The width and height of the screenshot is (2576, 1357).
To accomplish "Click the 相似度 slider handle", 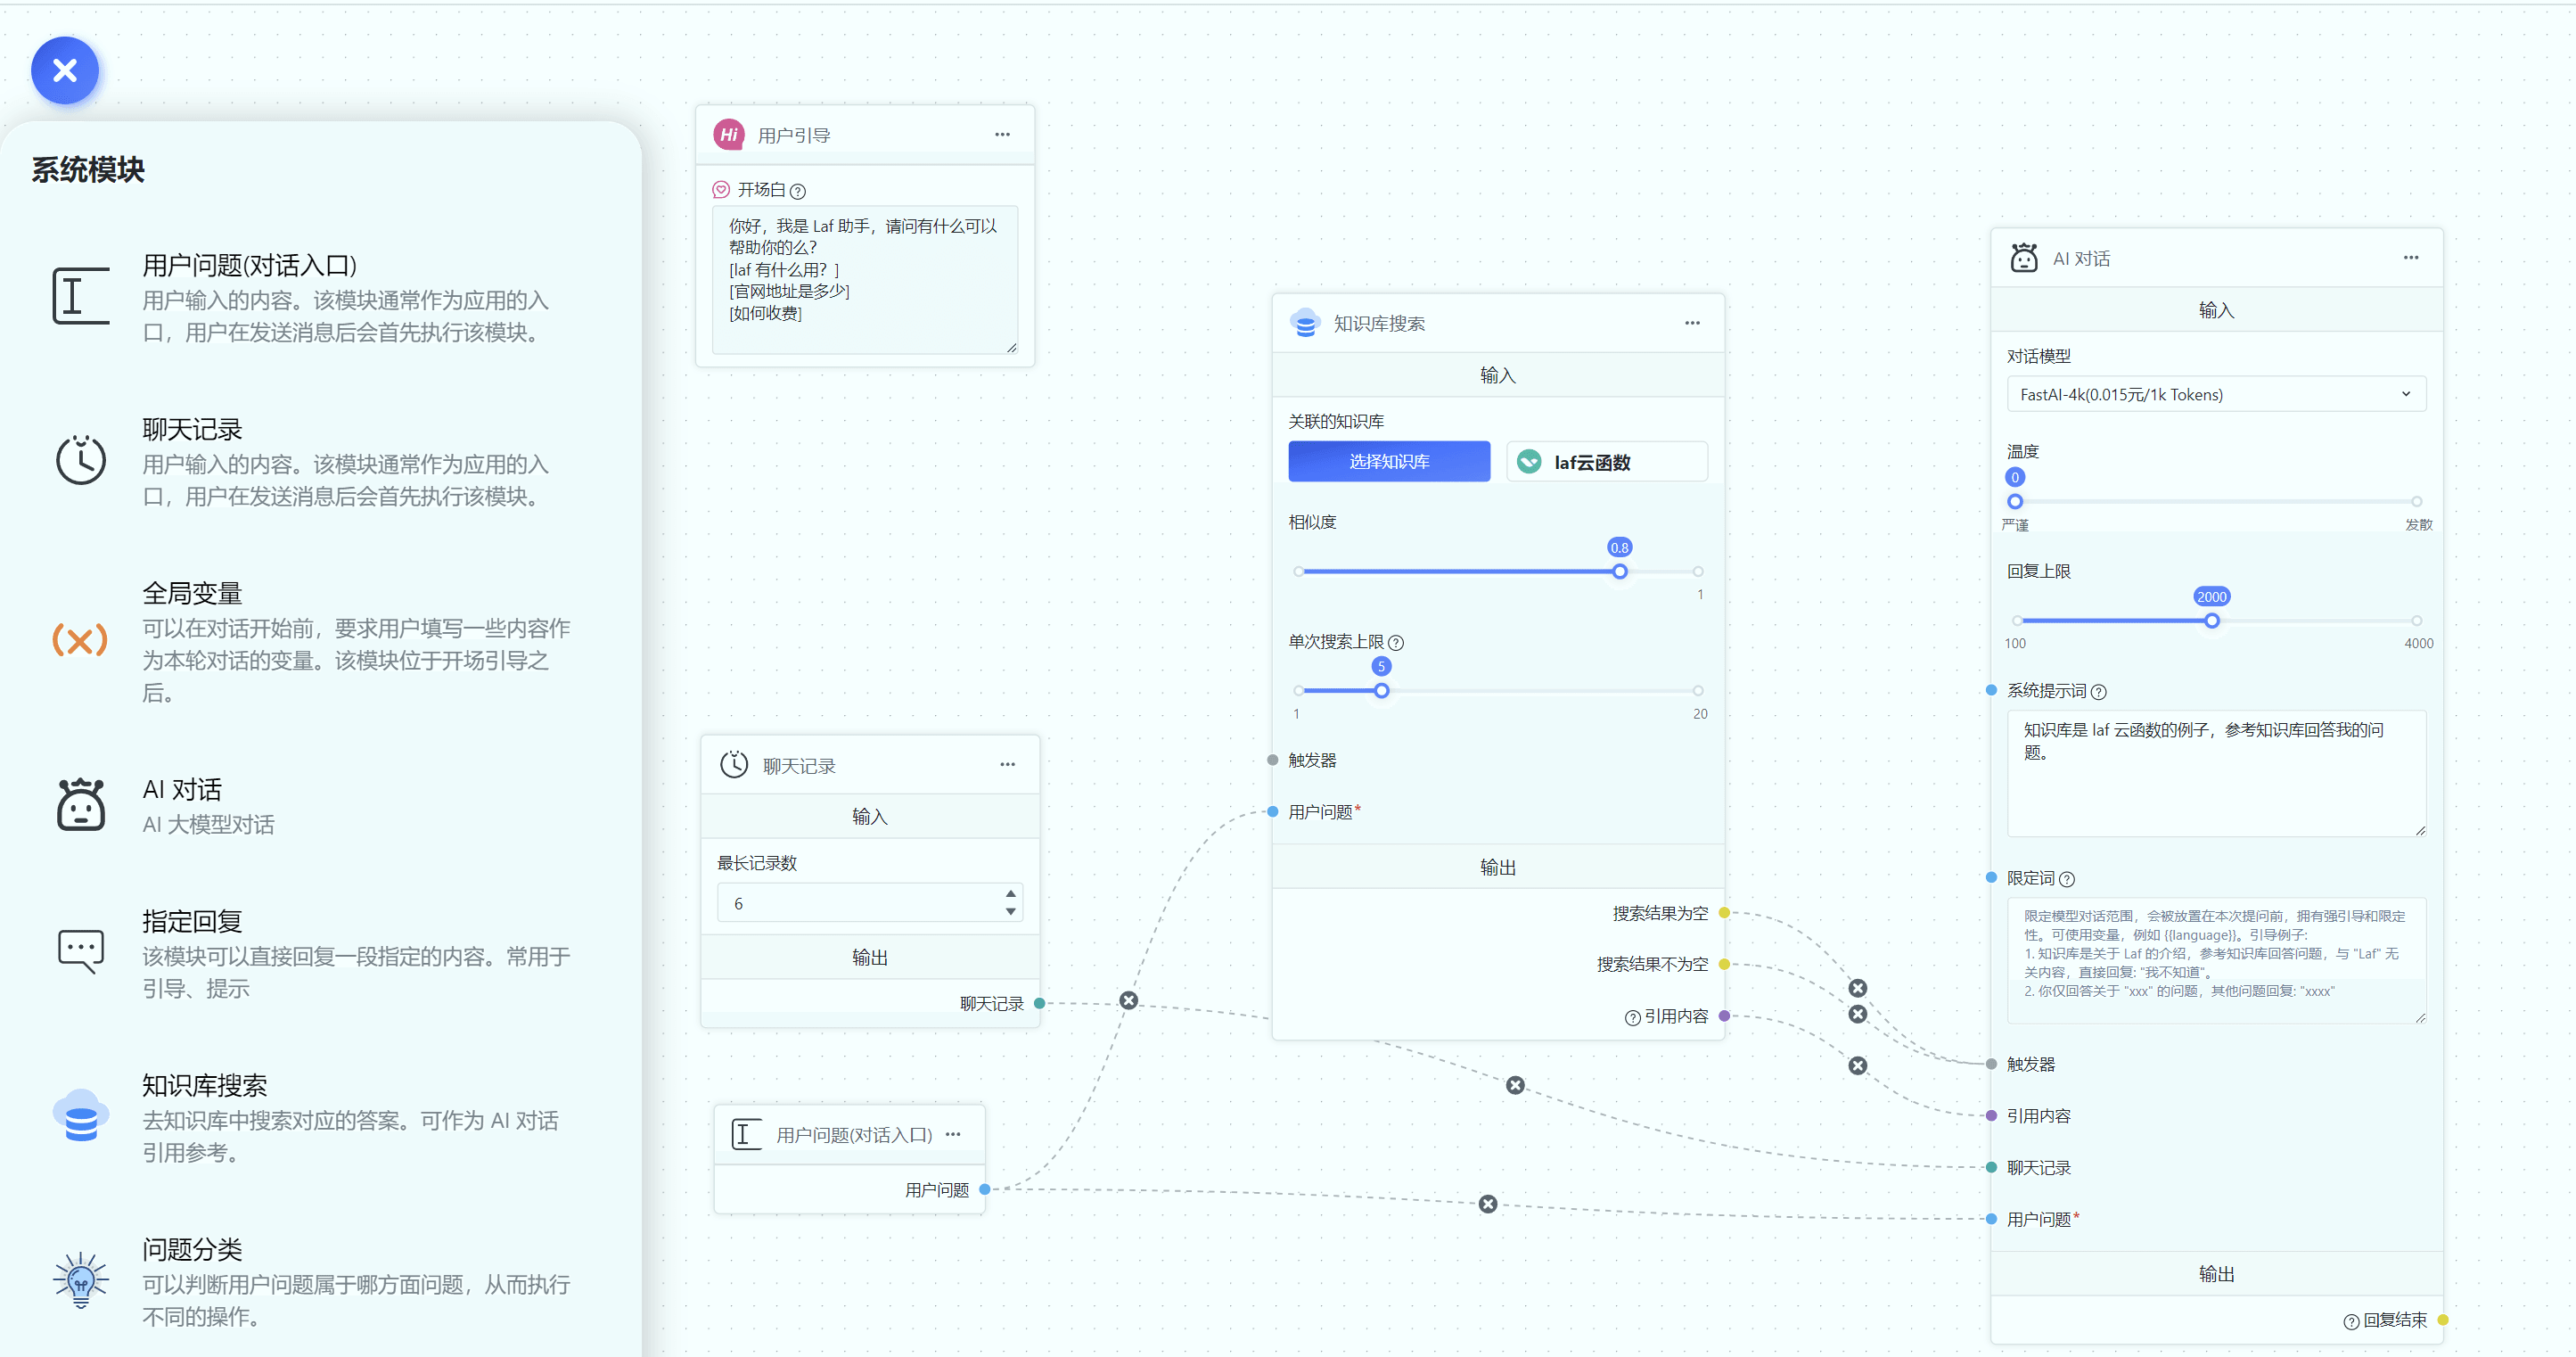I will point(1620,572).
